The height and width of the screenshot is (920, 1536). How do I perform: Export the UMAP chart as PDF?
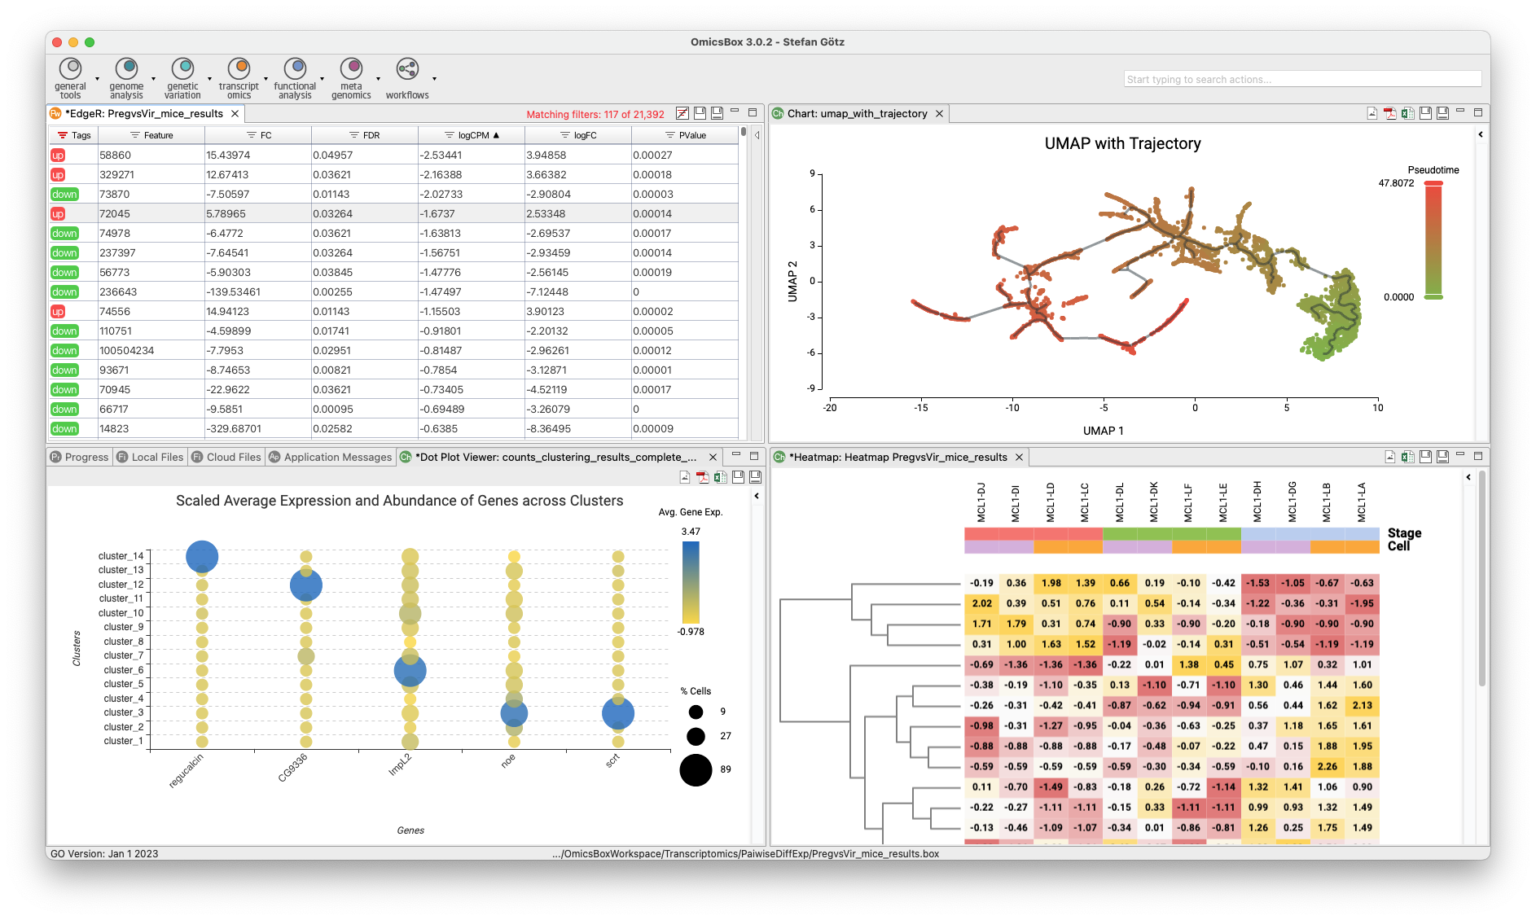[x=1390, y=113]
